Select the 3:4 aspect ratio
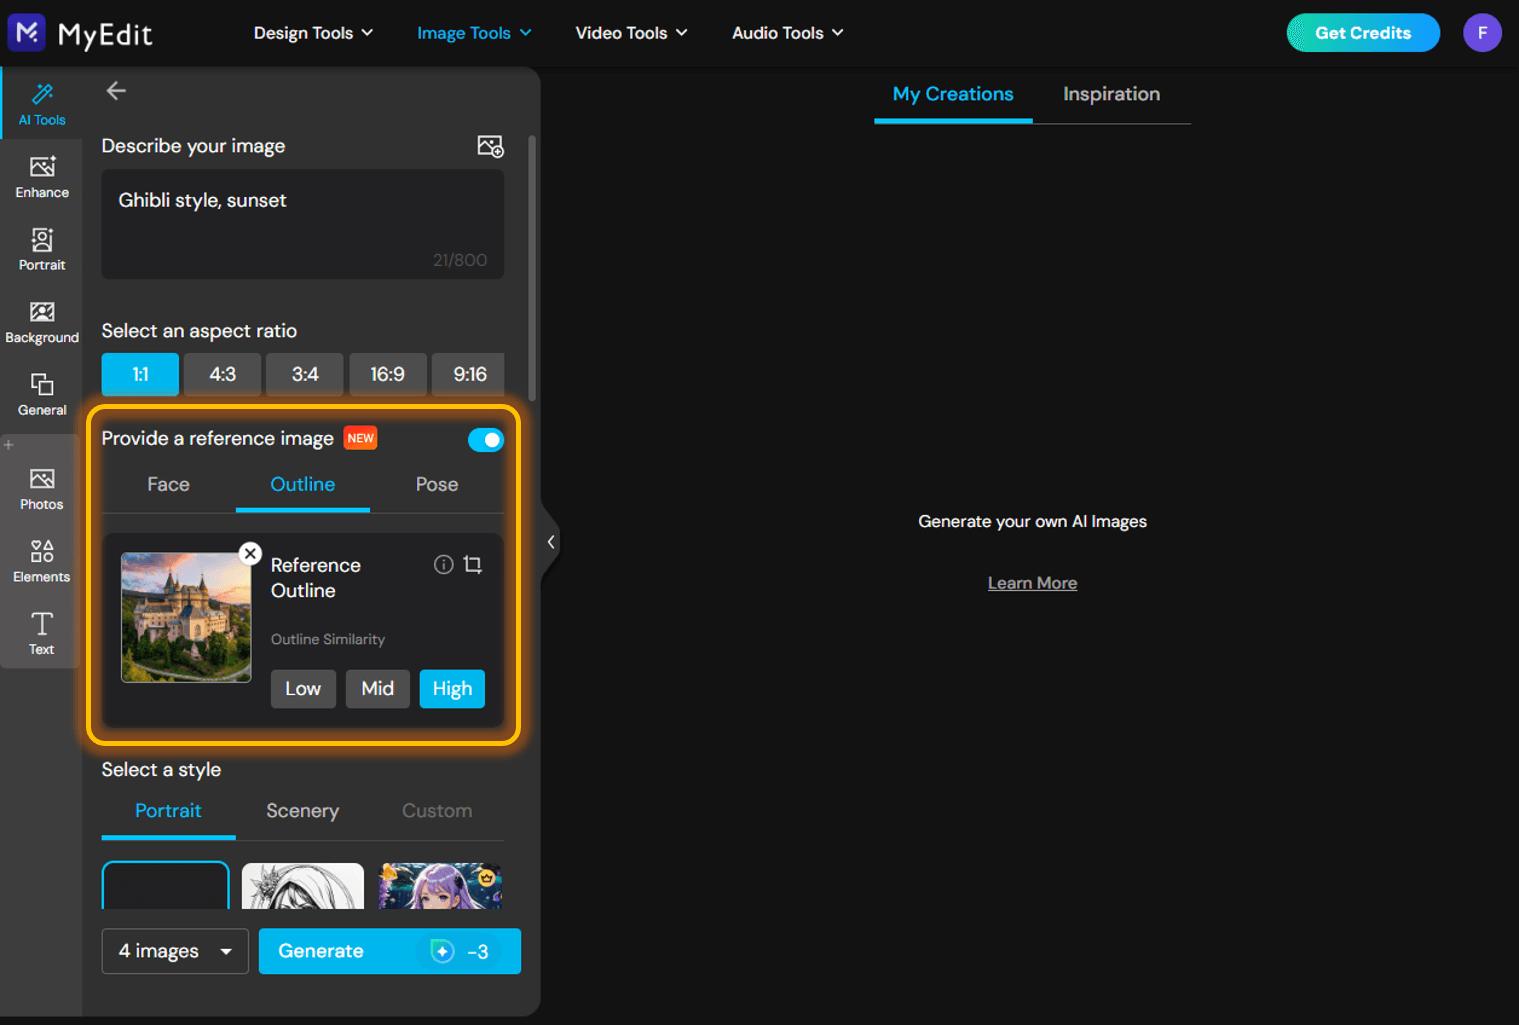Viewport: 1519px width, 1025px height. pyautogui.click(x=305, y=374)
